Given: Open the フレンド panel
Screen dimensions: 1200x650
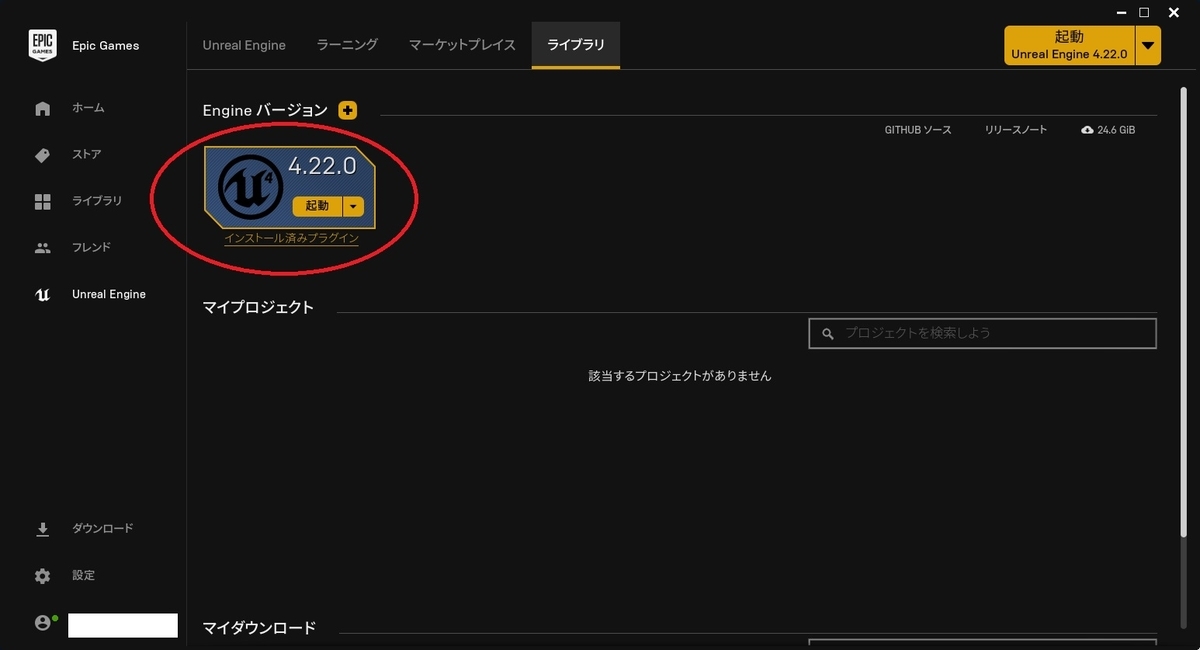Looking at the screenshot, I should pos(90,247).
